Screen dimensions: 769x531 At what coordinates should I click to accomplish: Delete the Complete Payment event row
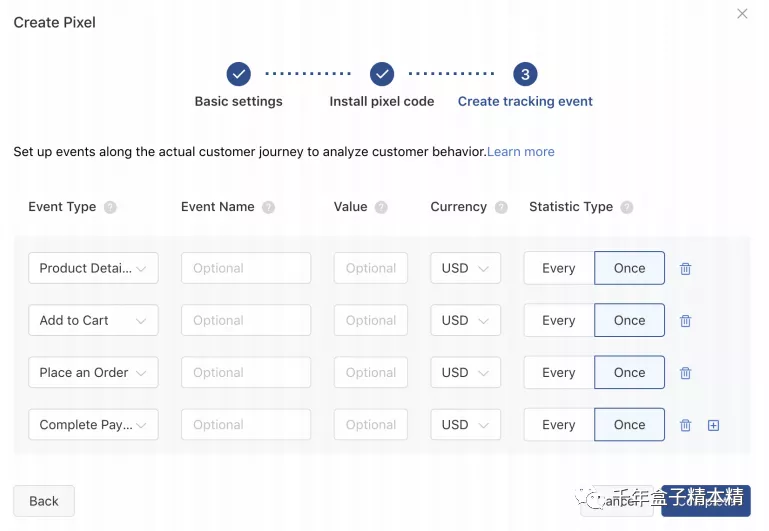[685, 425]
